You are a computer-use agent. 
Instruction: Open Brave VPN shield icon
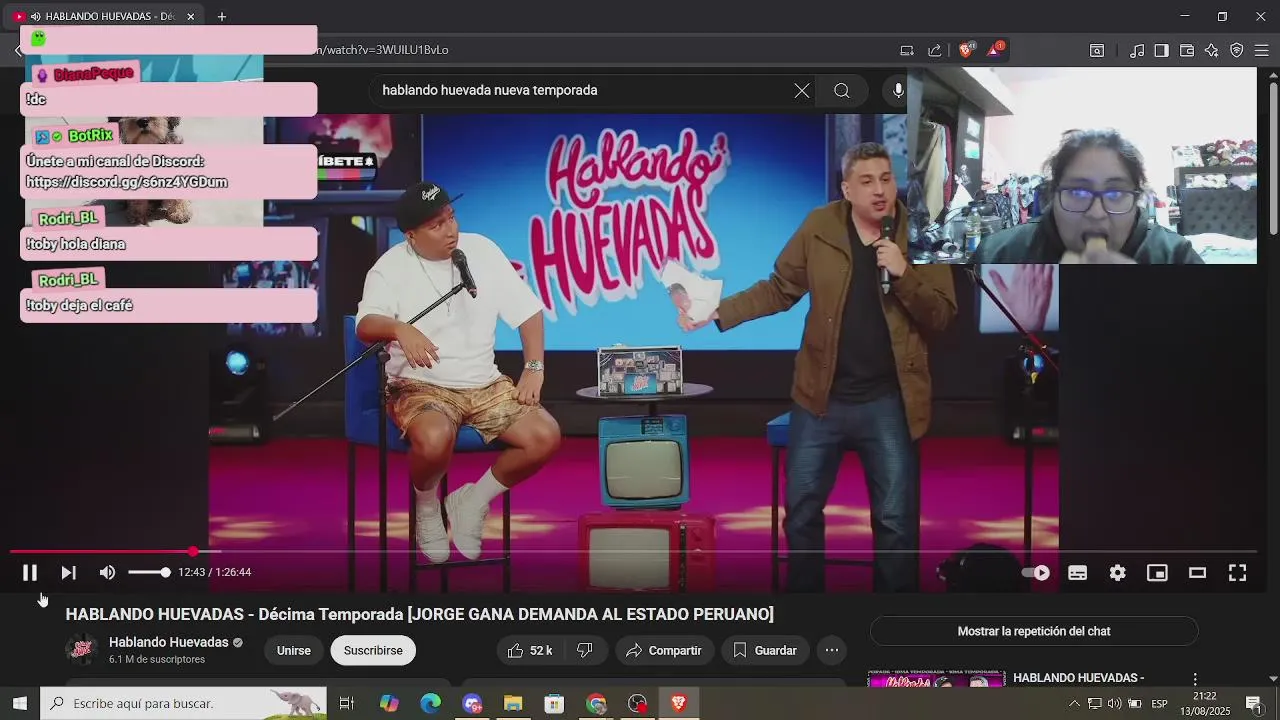point(1237,50)
